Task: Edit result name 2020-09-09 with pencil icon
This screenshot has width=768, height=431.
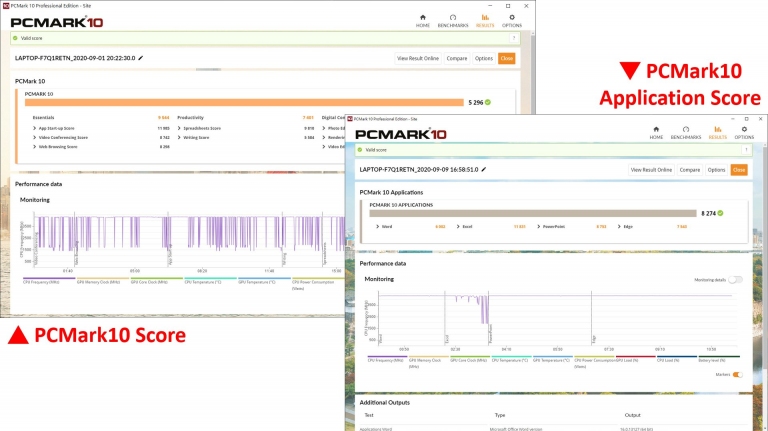Action: point(483,169)
